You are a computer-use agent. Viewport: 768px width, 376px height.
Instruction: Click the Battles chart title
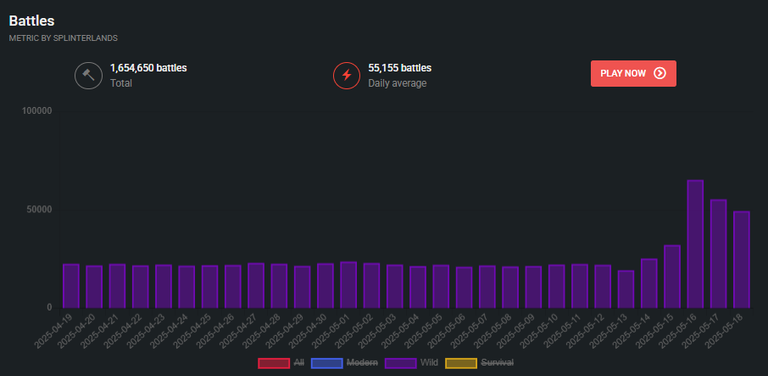(x=31, y=21)
